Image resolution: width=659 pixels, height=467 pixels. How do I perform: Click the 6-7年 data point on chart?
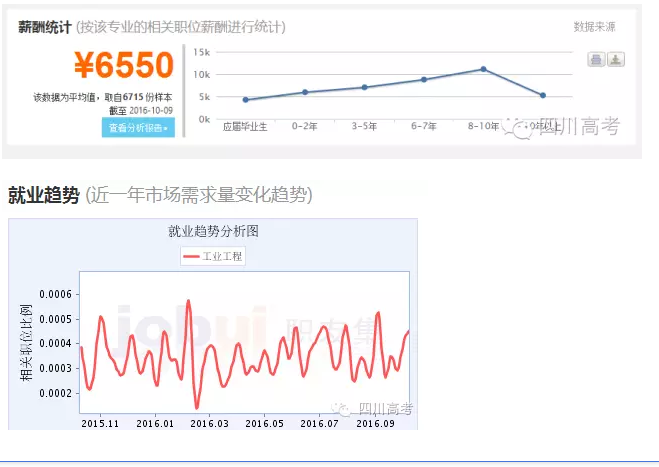pos(424,79)
